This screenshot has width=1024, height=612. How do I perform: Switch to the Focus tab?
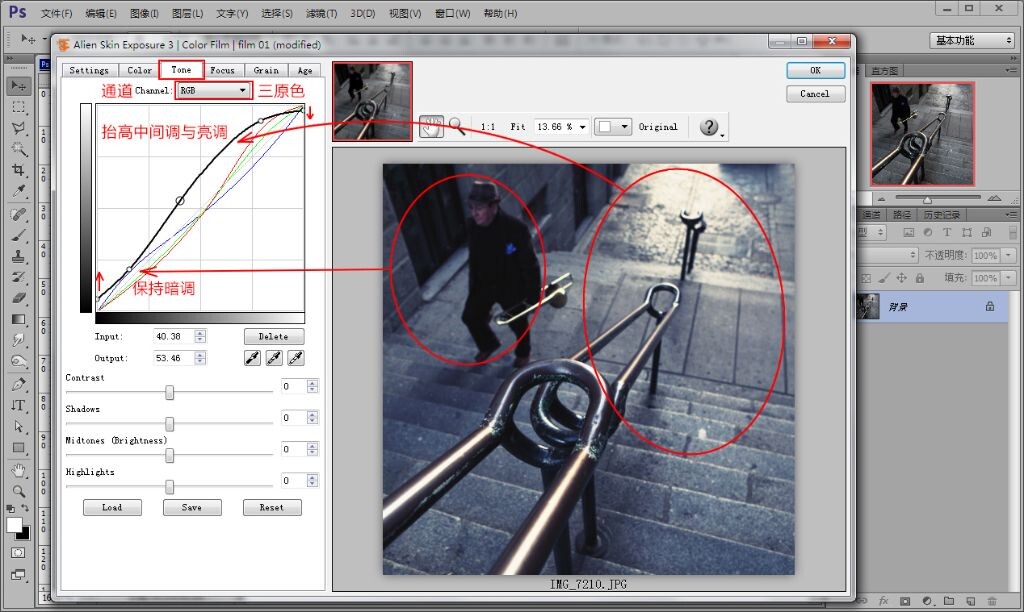tap(223, 70)
